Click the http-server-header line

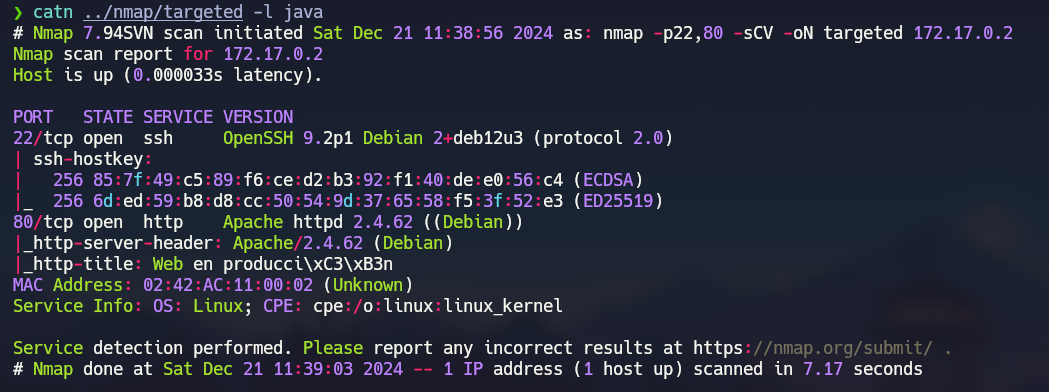pyautogui.click(x=233, y=243)
